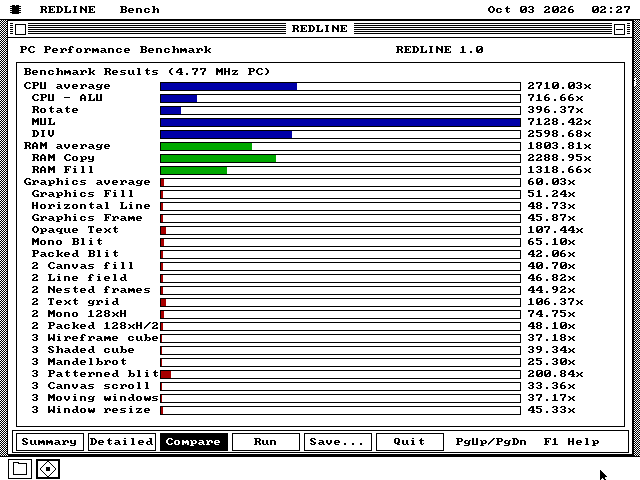Open the REDLINE menu

click(67, 9)
